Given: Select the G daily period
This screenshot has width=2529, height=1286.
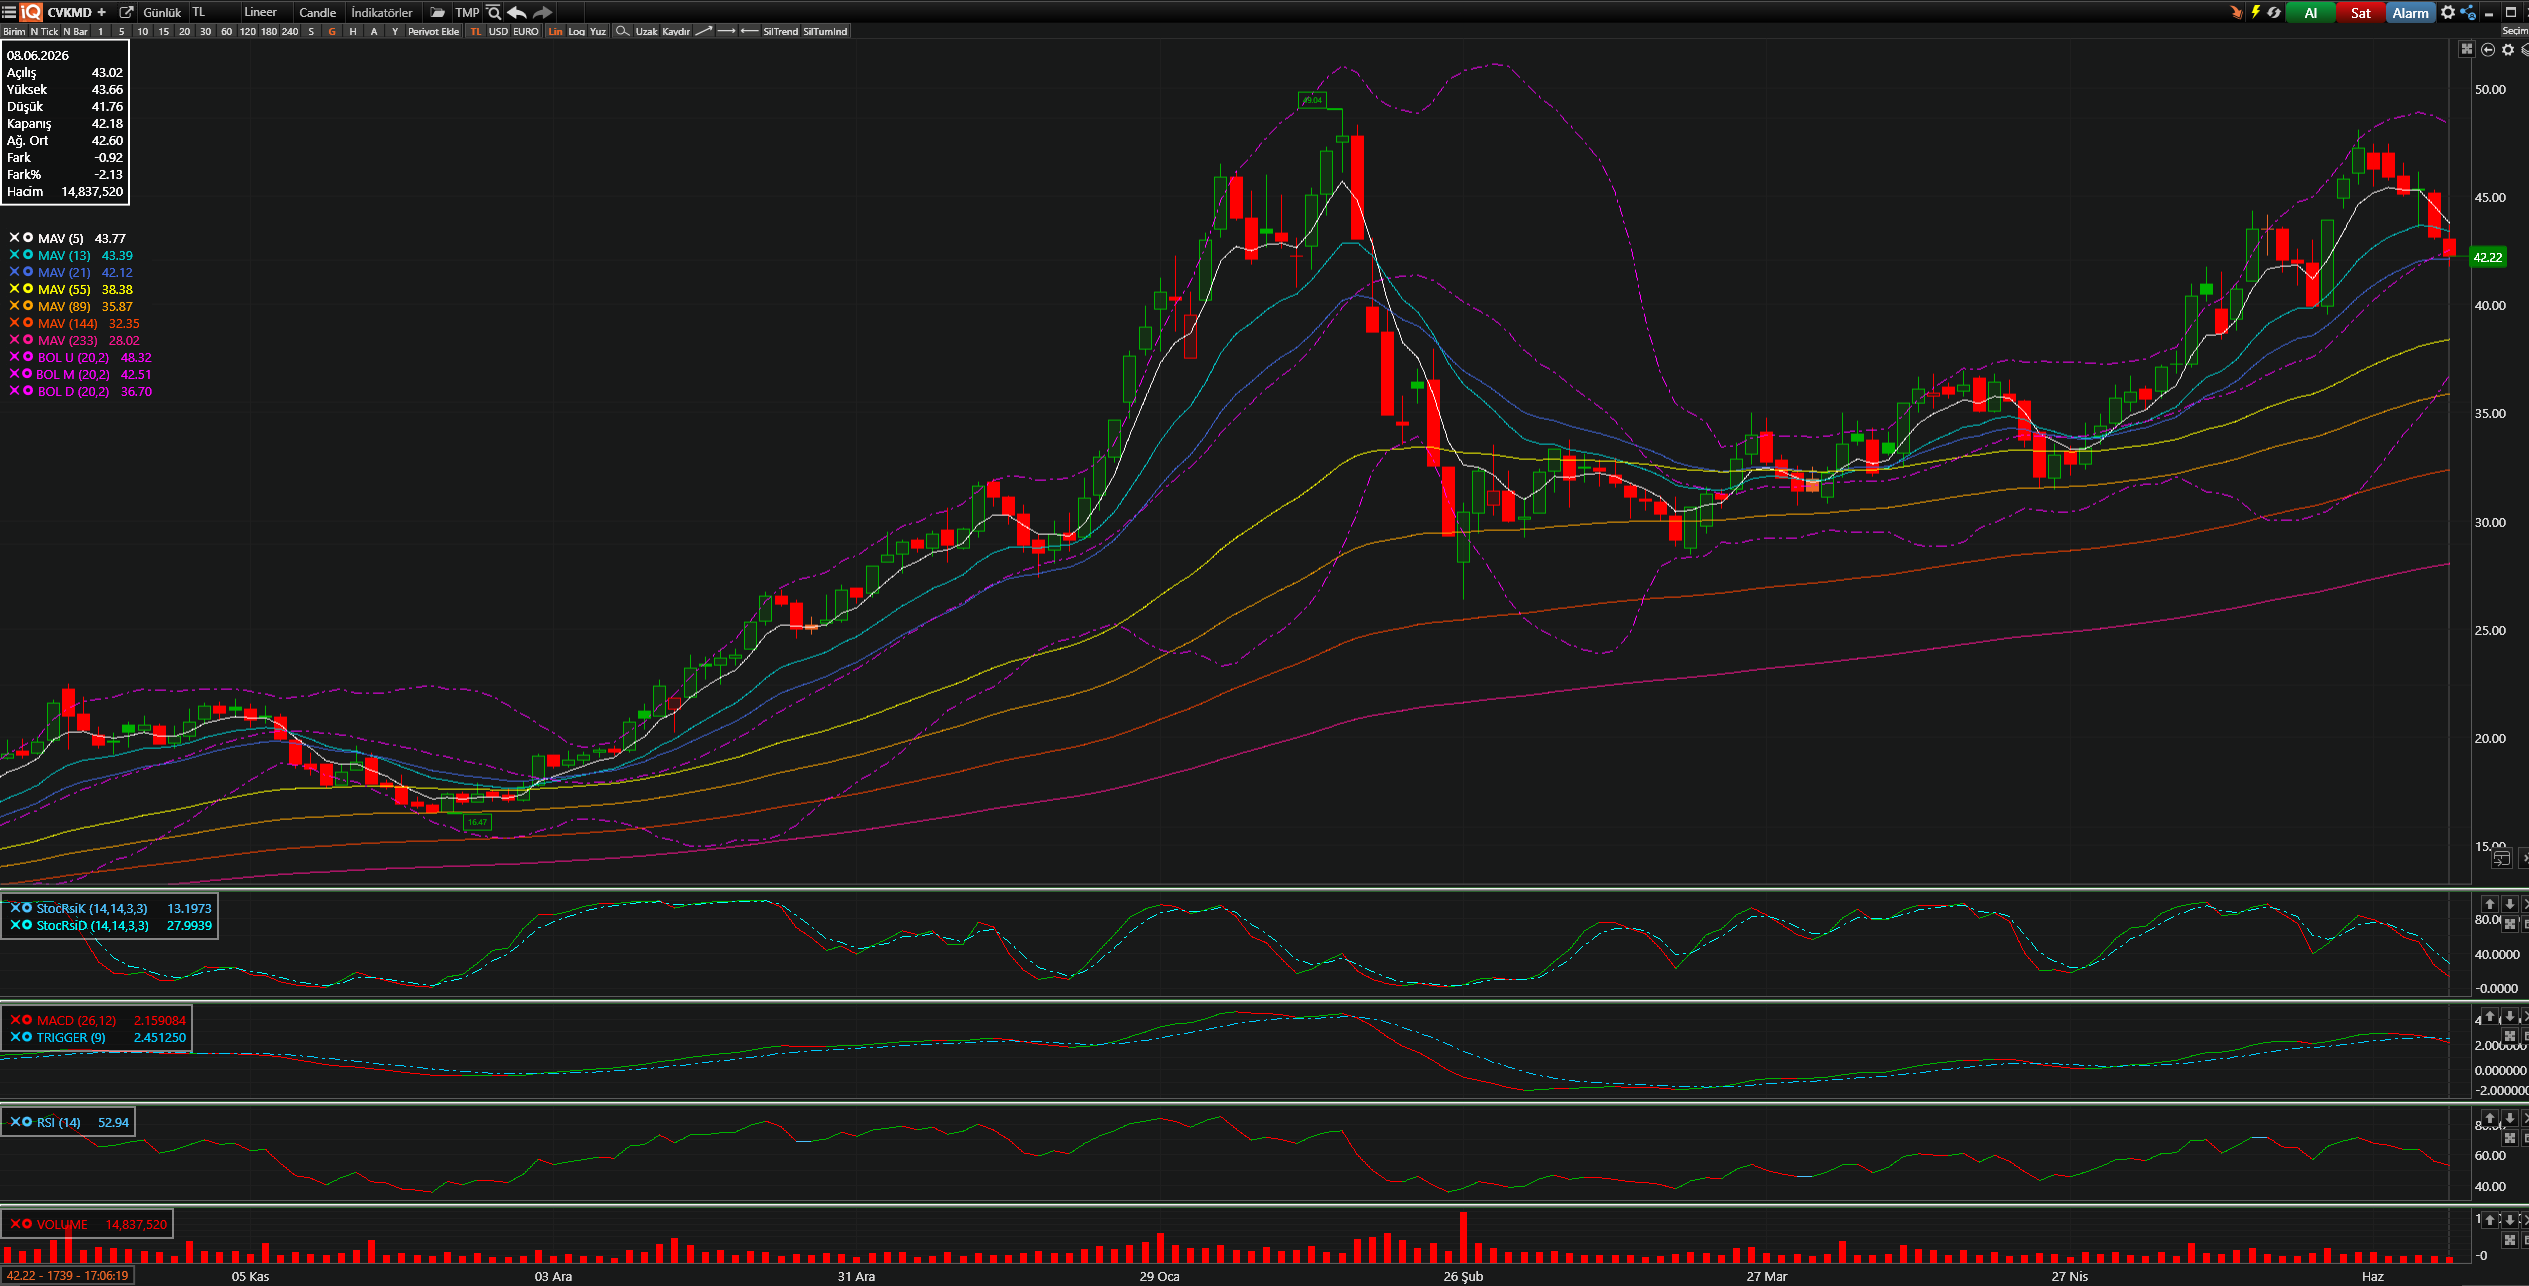Looking at the screenshot, I should (332, 31).
